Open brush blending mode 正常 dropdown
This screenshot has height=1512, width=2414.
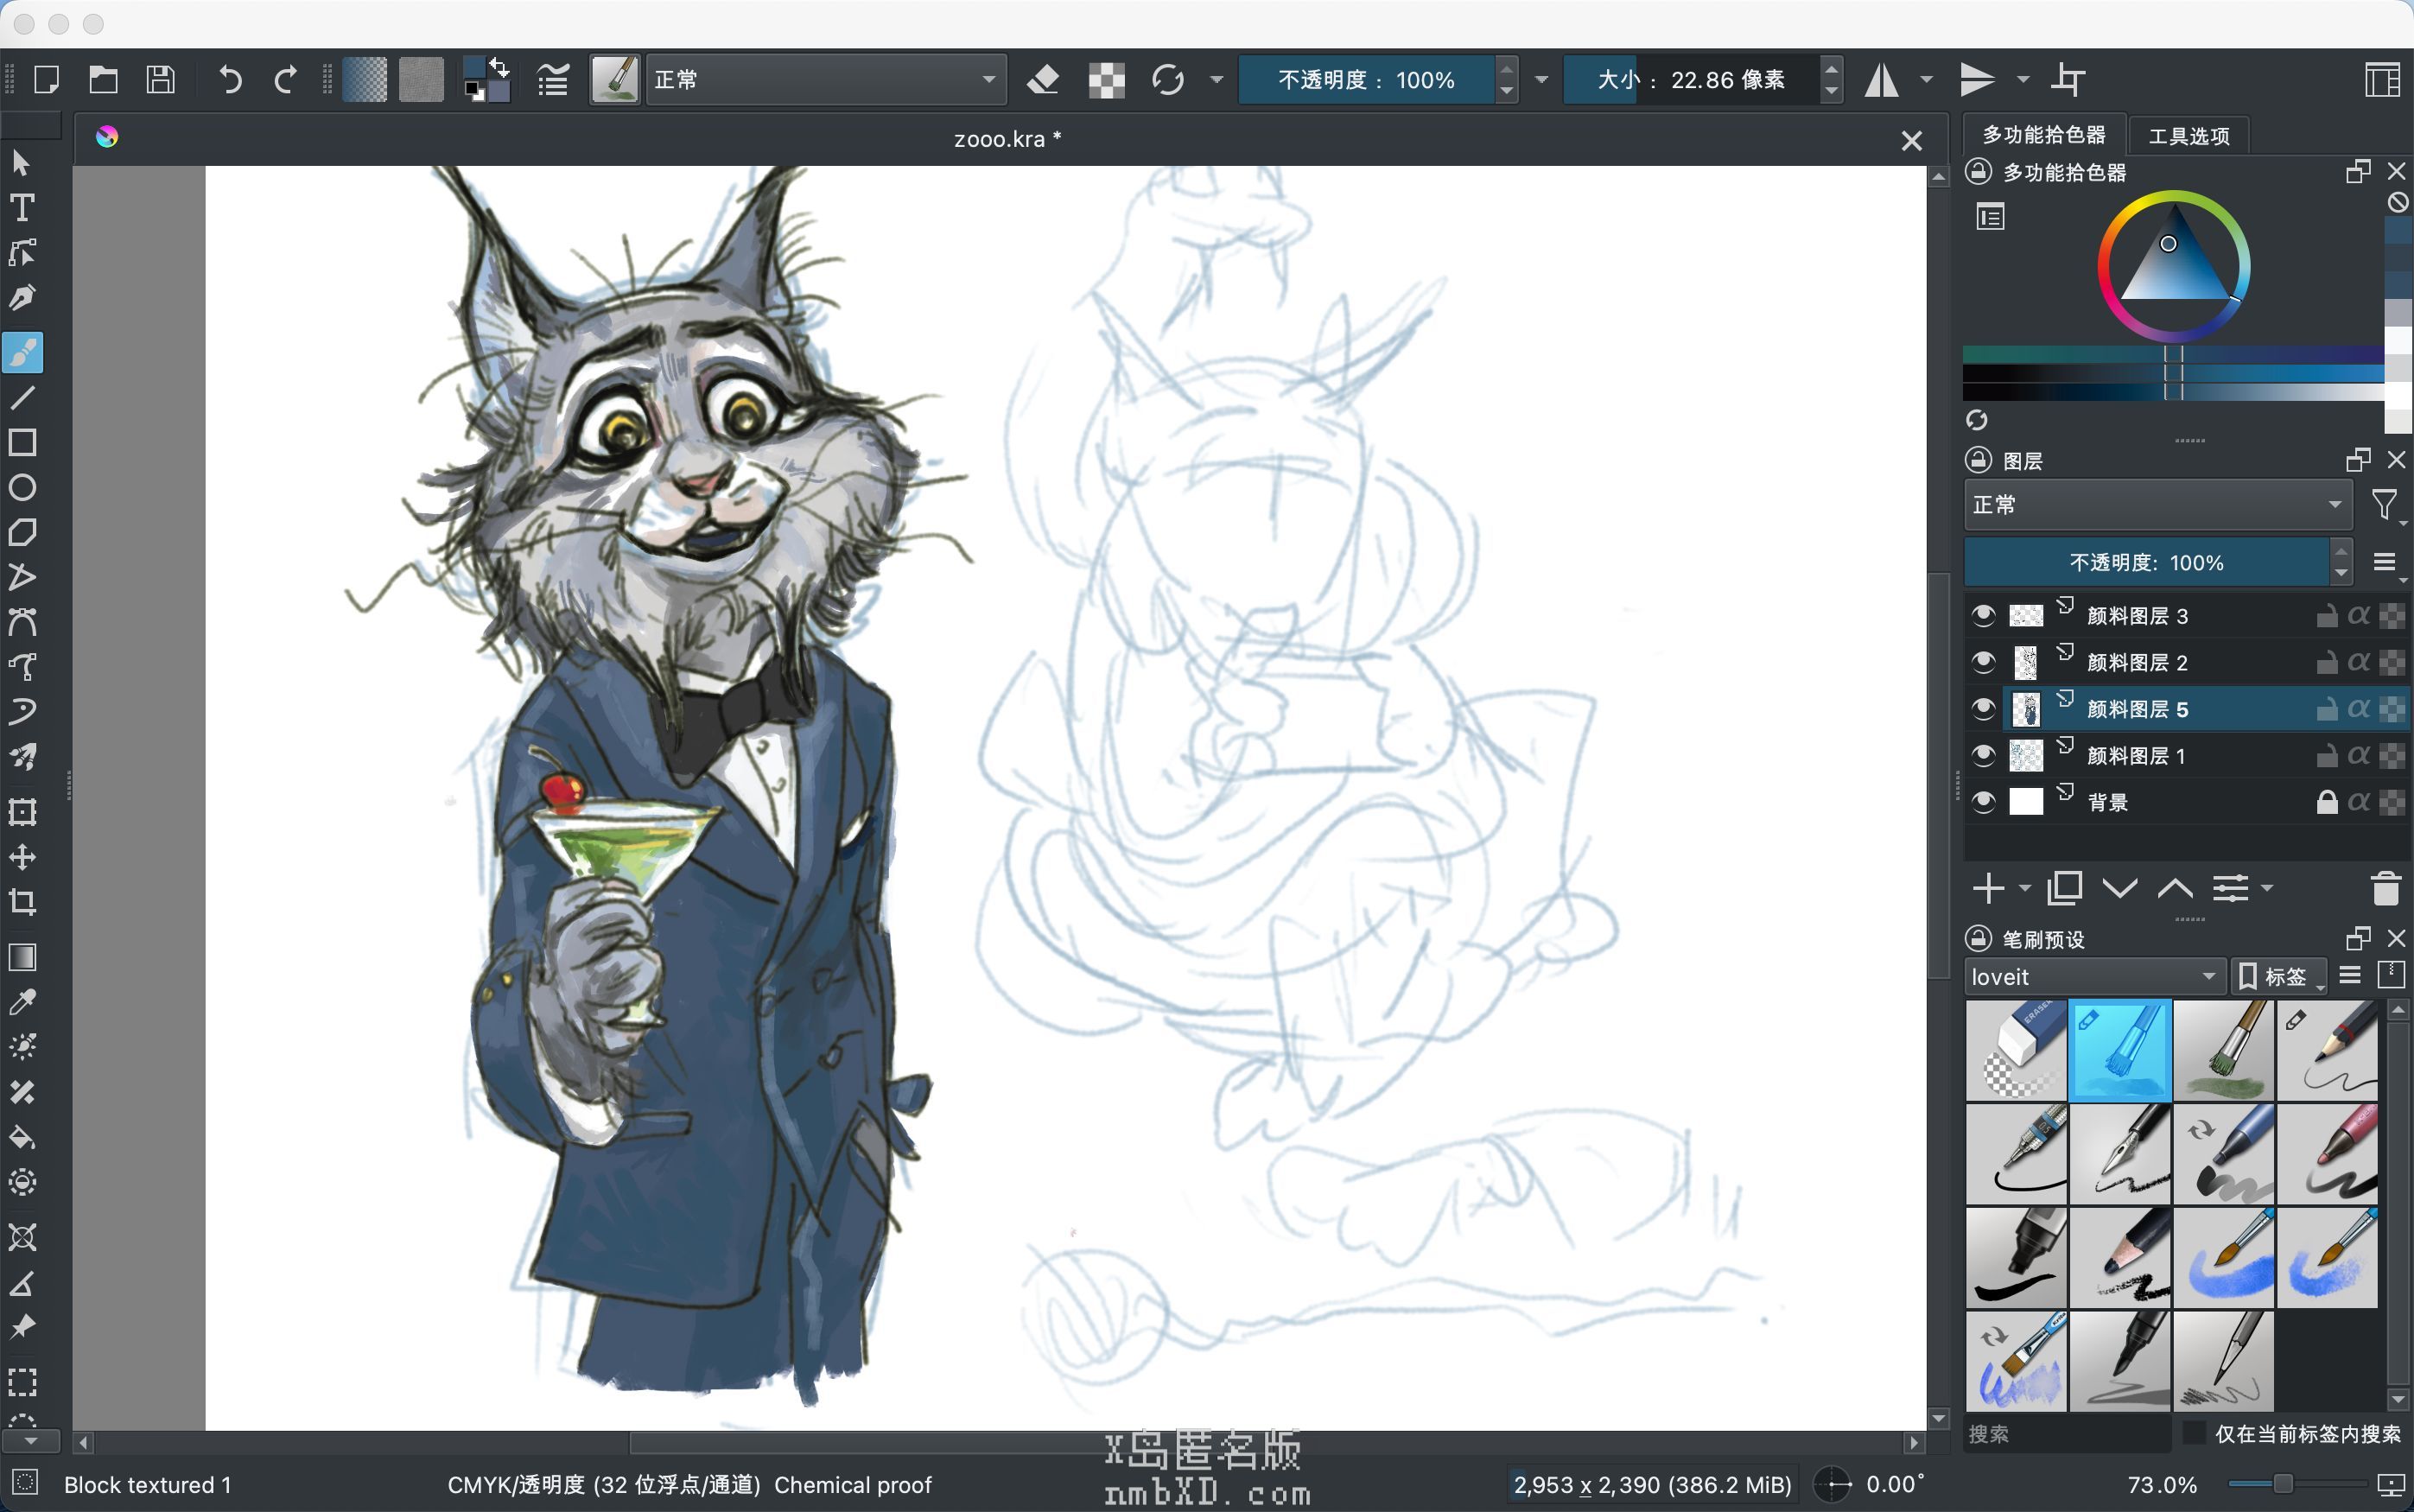tap(825, 80)
